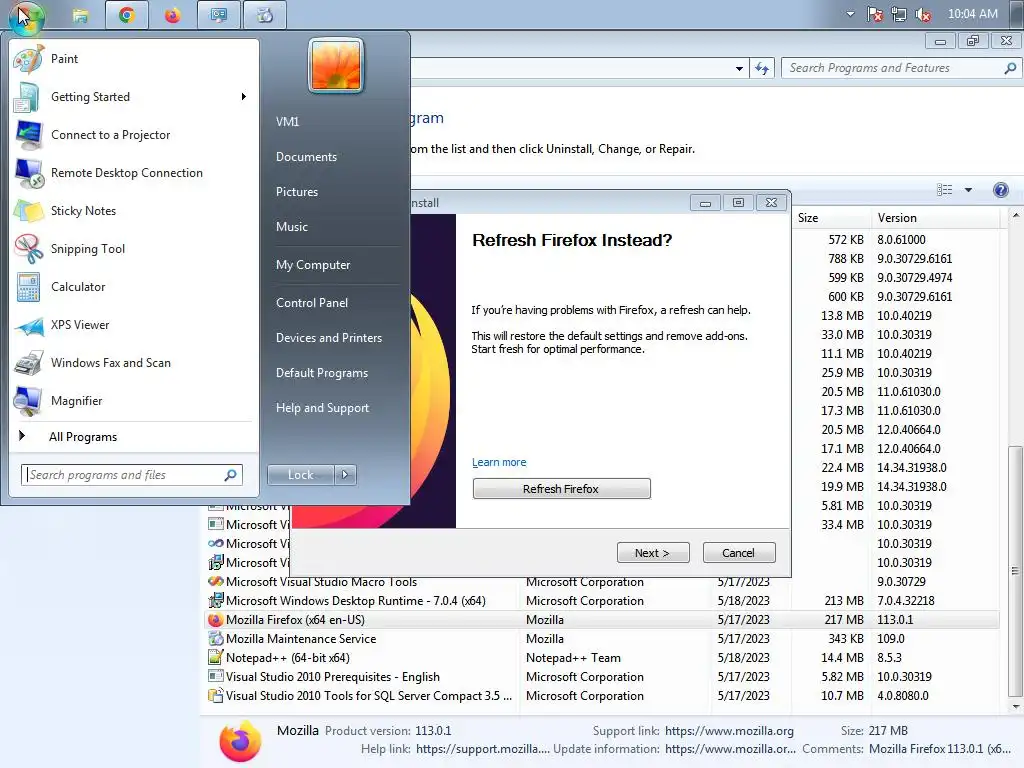Refresh the address bar location
This screenshot has width=1024, height=768.
(x=761, y=68)
